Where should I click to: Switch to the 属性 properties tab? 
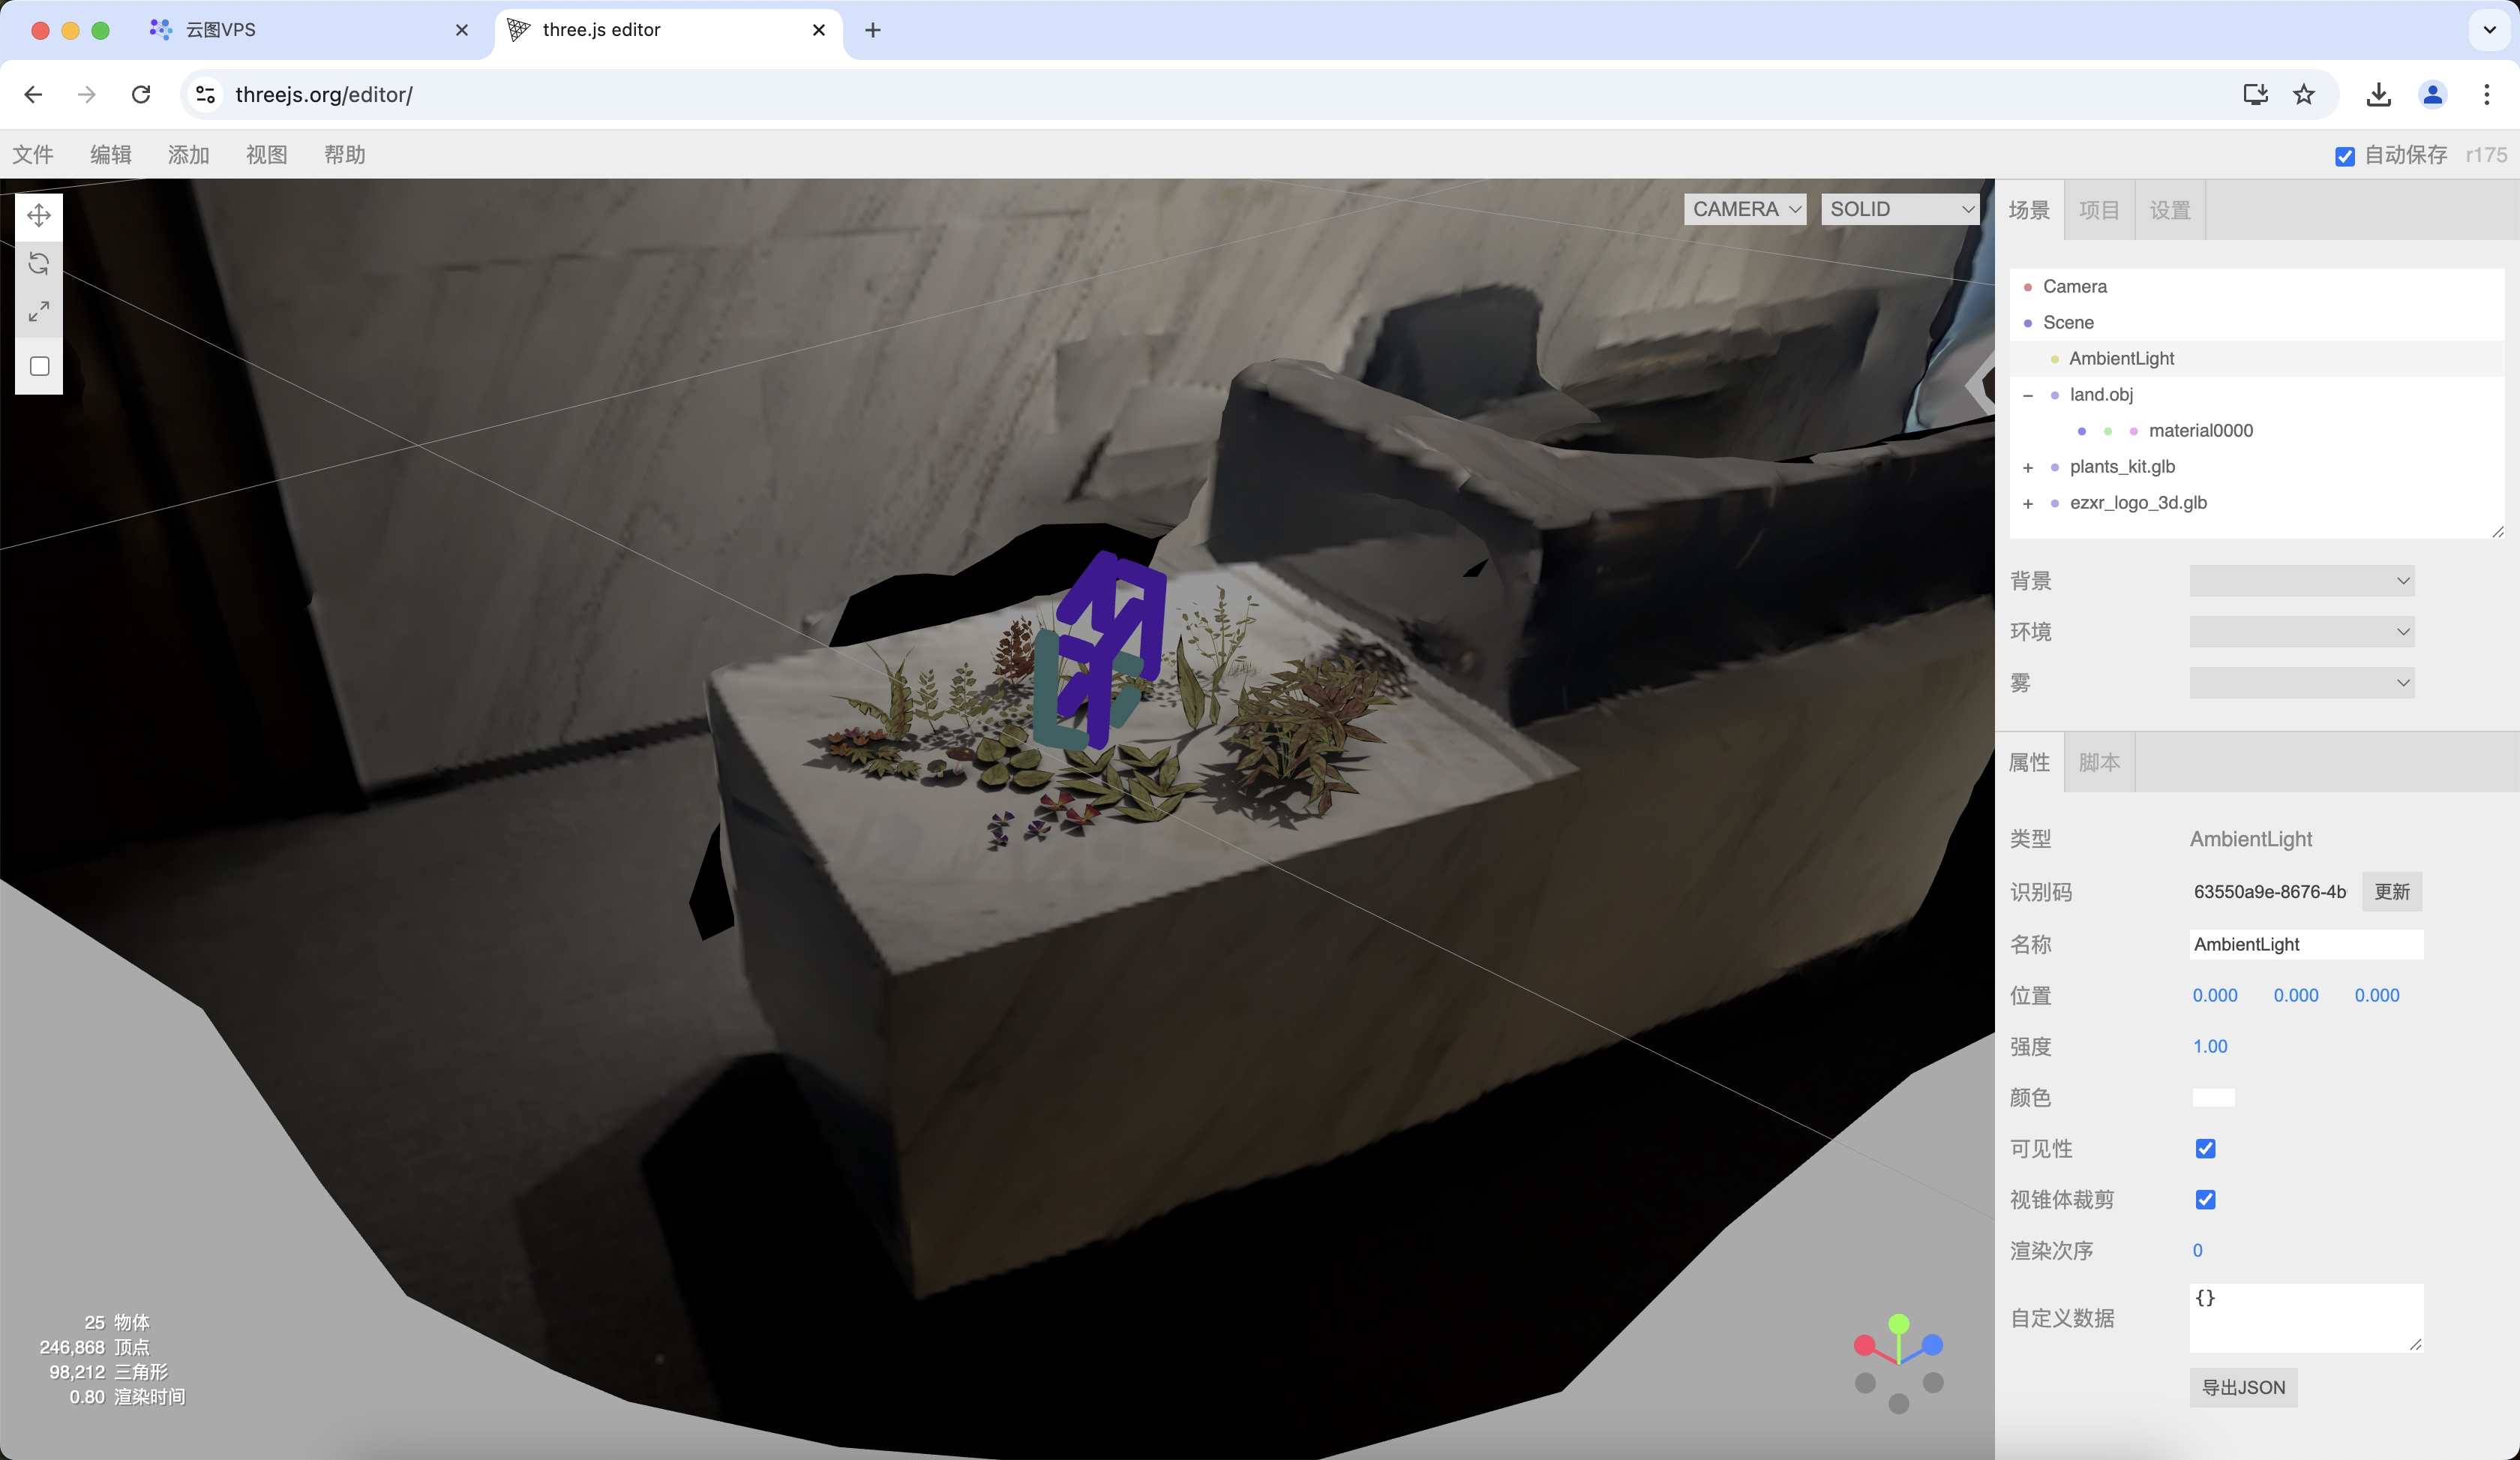tap(2029, 762)
